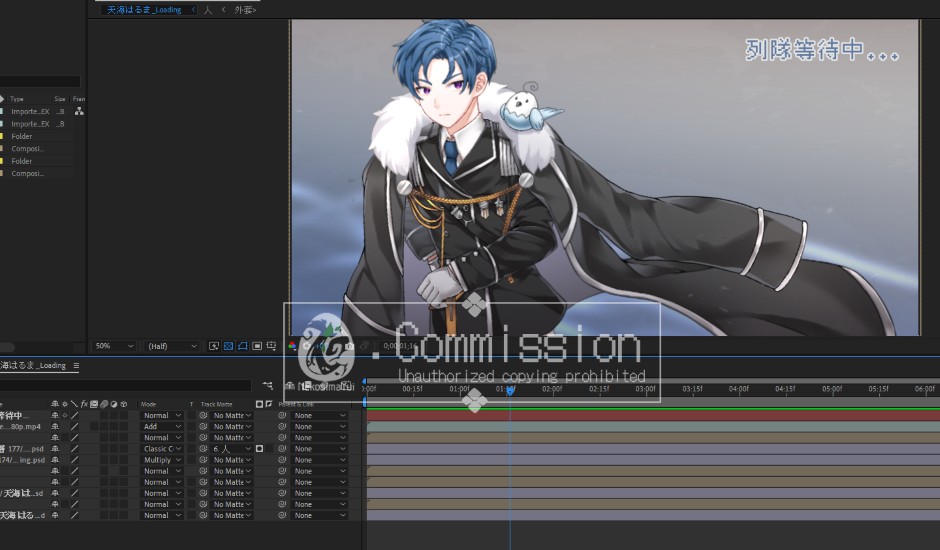The height and width of the screenshot is (550, 940).
Task: Click the Type column header in Project panel
Action: coord(17,99)
